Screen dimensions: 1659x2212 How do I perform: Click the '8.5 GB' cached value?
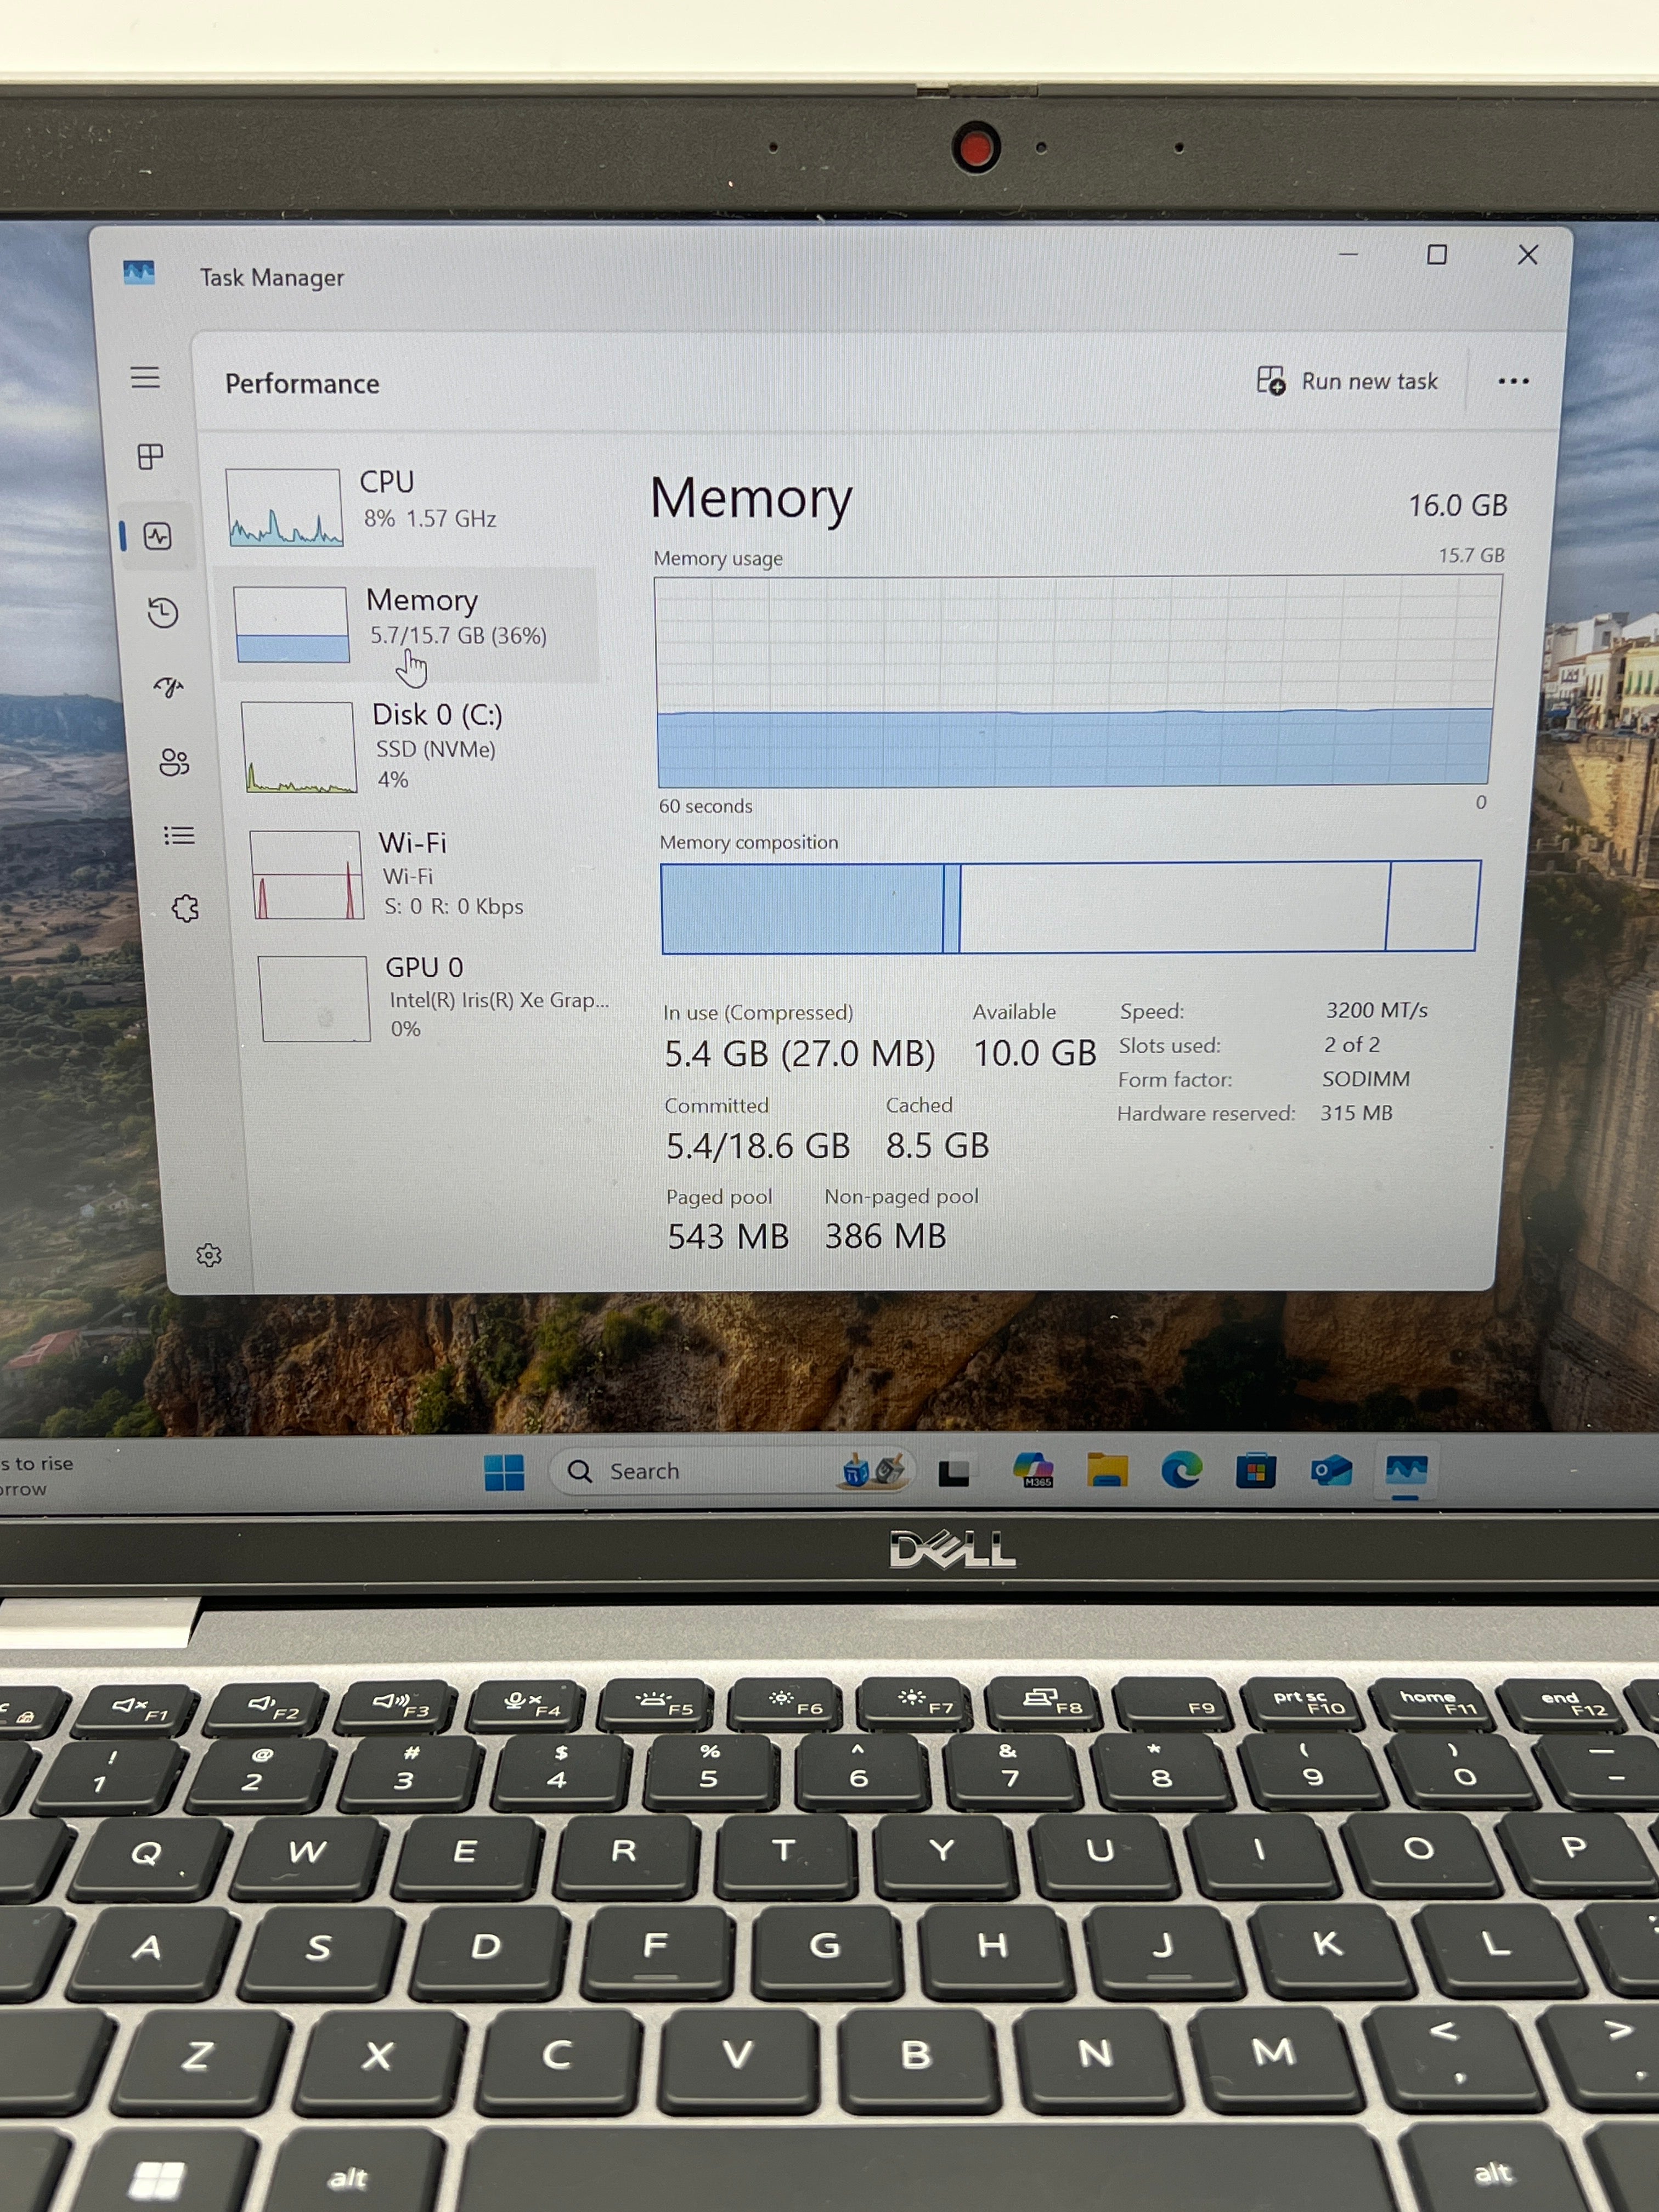937,1145
